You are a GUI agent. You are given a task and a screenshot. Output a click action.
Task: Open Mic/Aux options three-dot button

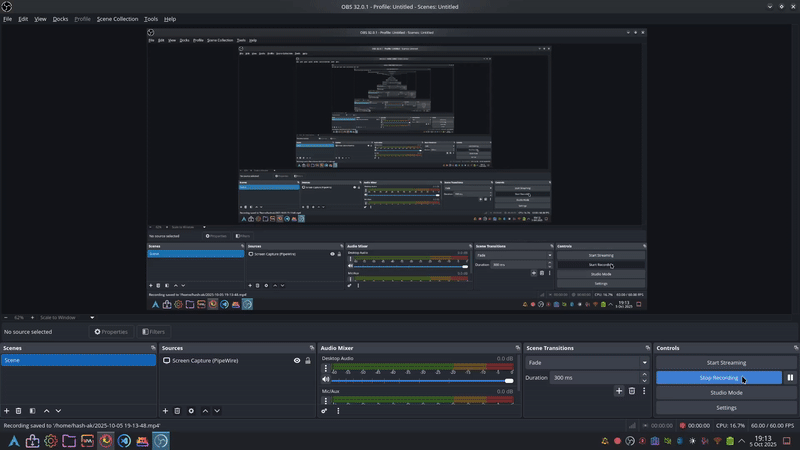[x=326, y=401]
